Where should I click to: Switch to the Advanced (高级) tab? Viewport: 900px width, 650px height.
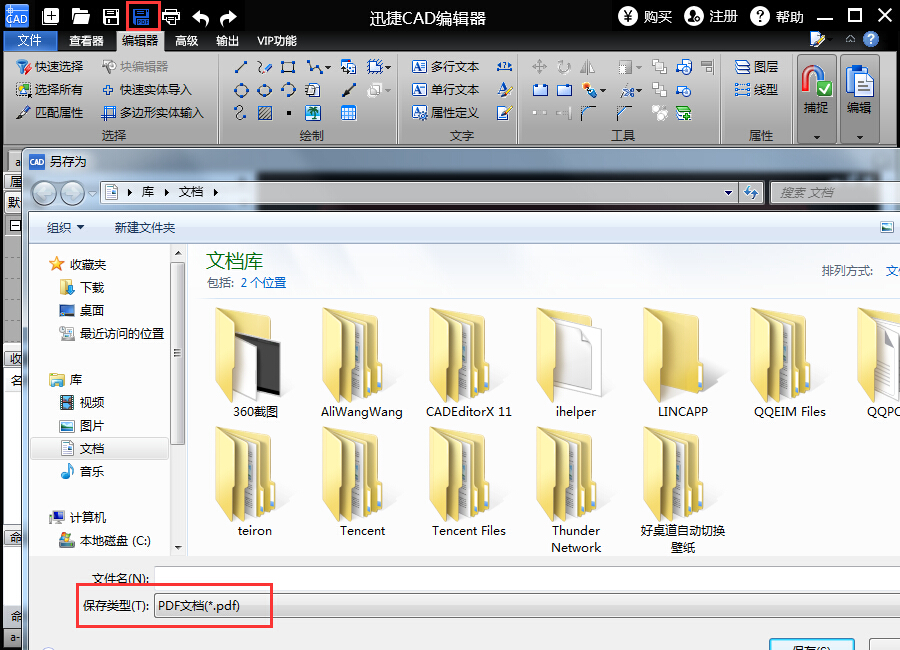point(187,41)
